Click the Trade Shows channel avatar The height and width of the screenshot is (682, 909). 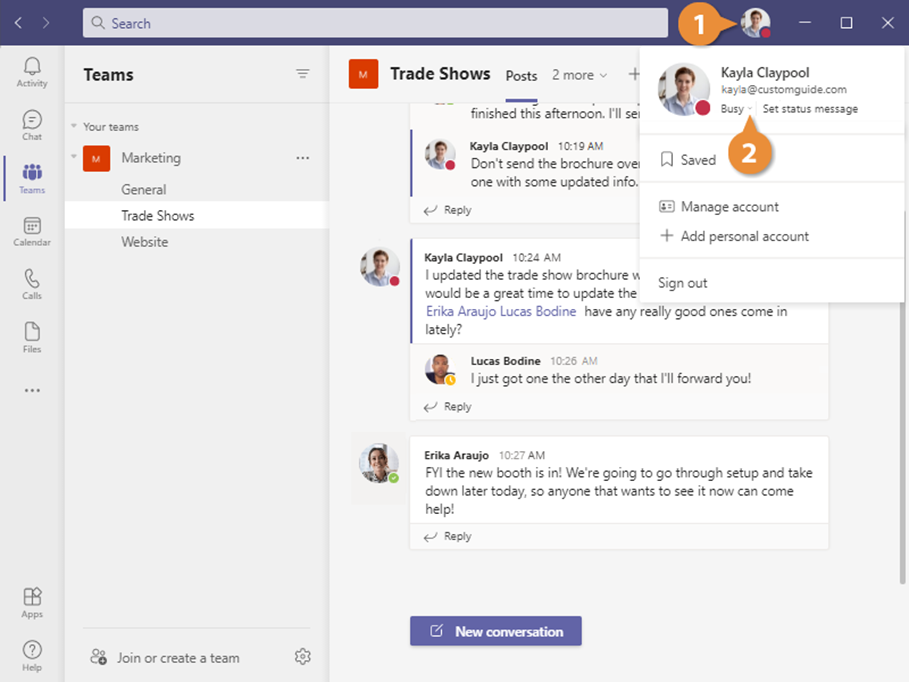tap(363, 74)
